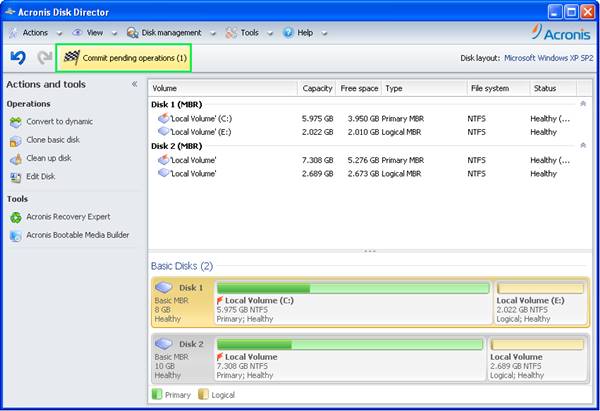Select 'Local Volume' (C:) row in list
Viewport: 600px width, 411px height.
pyautogui.click(x=369, y=119)
